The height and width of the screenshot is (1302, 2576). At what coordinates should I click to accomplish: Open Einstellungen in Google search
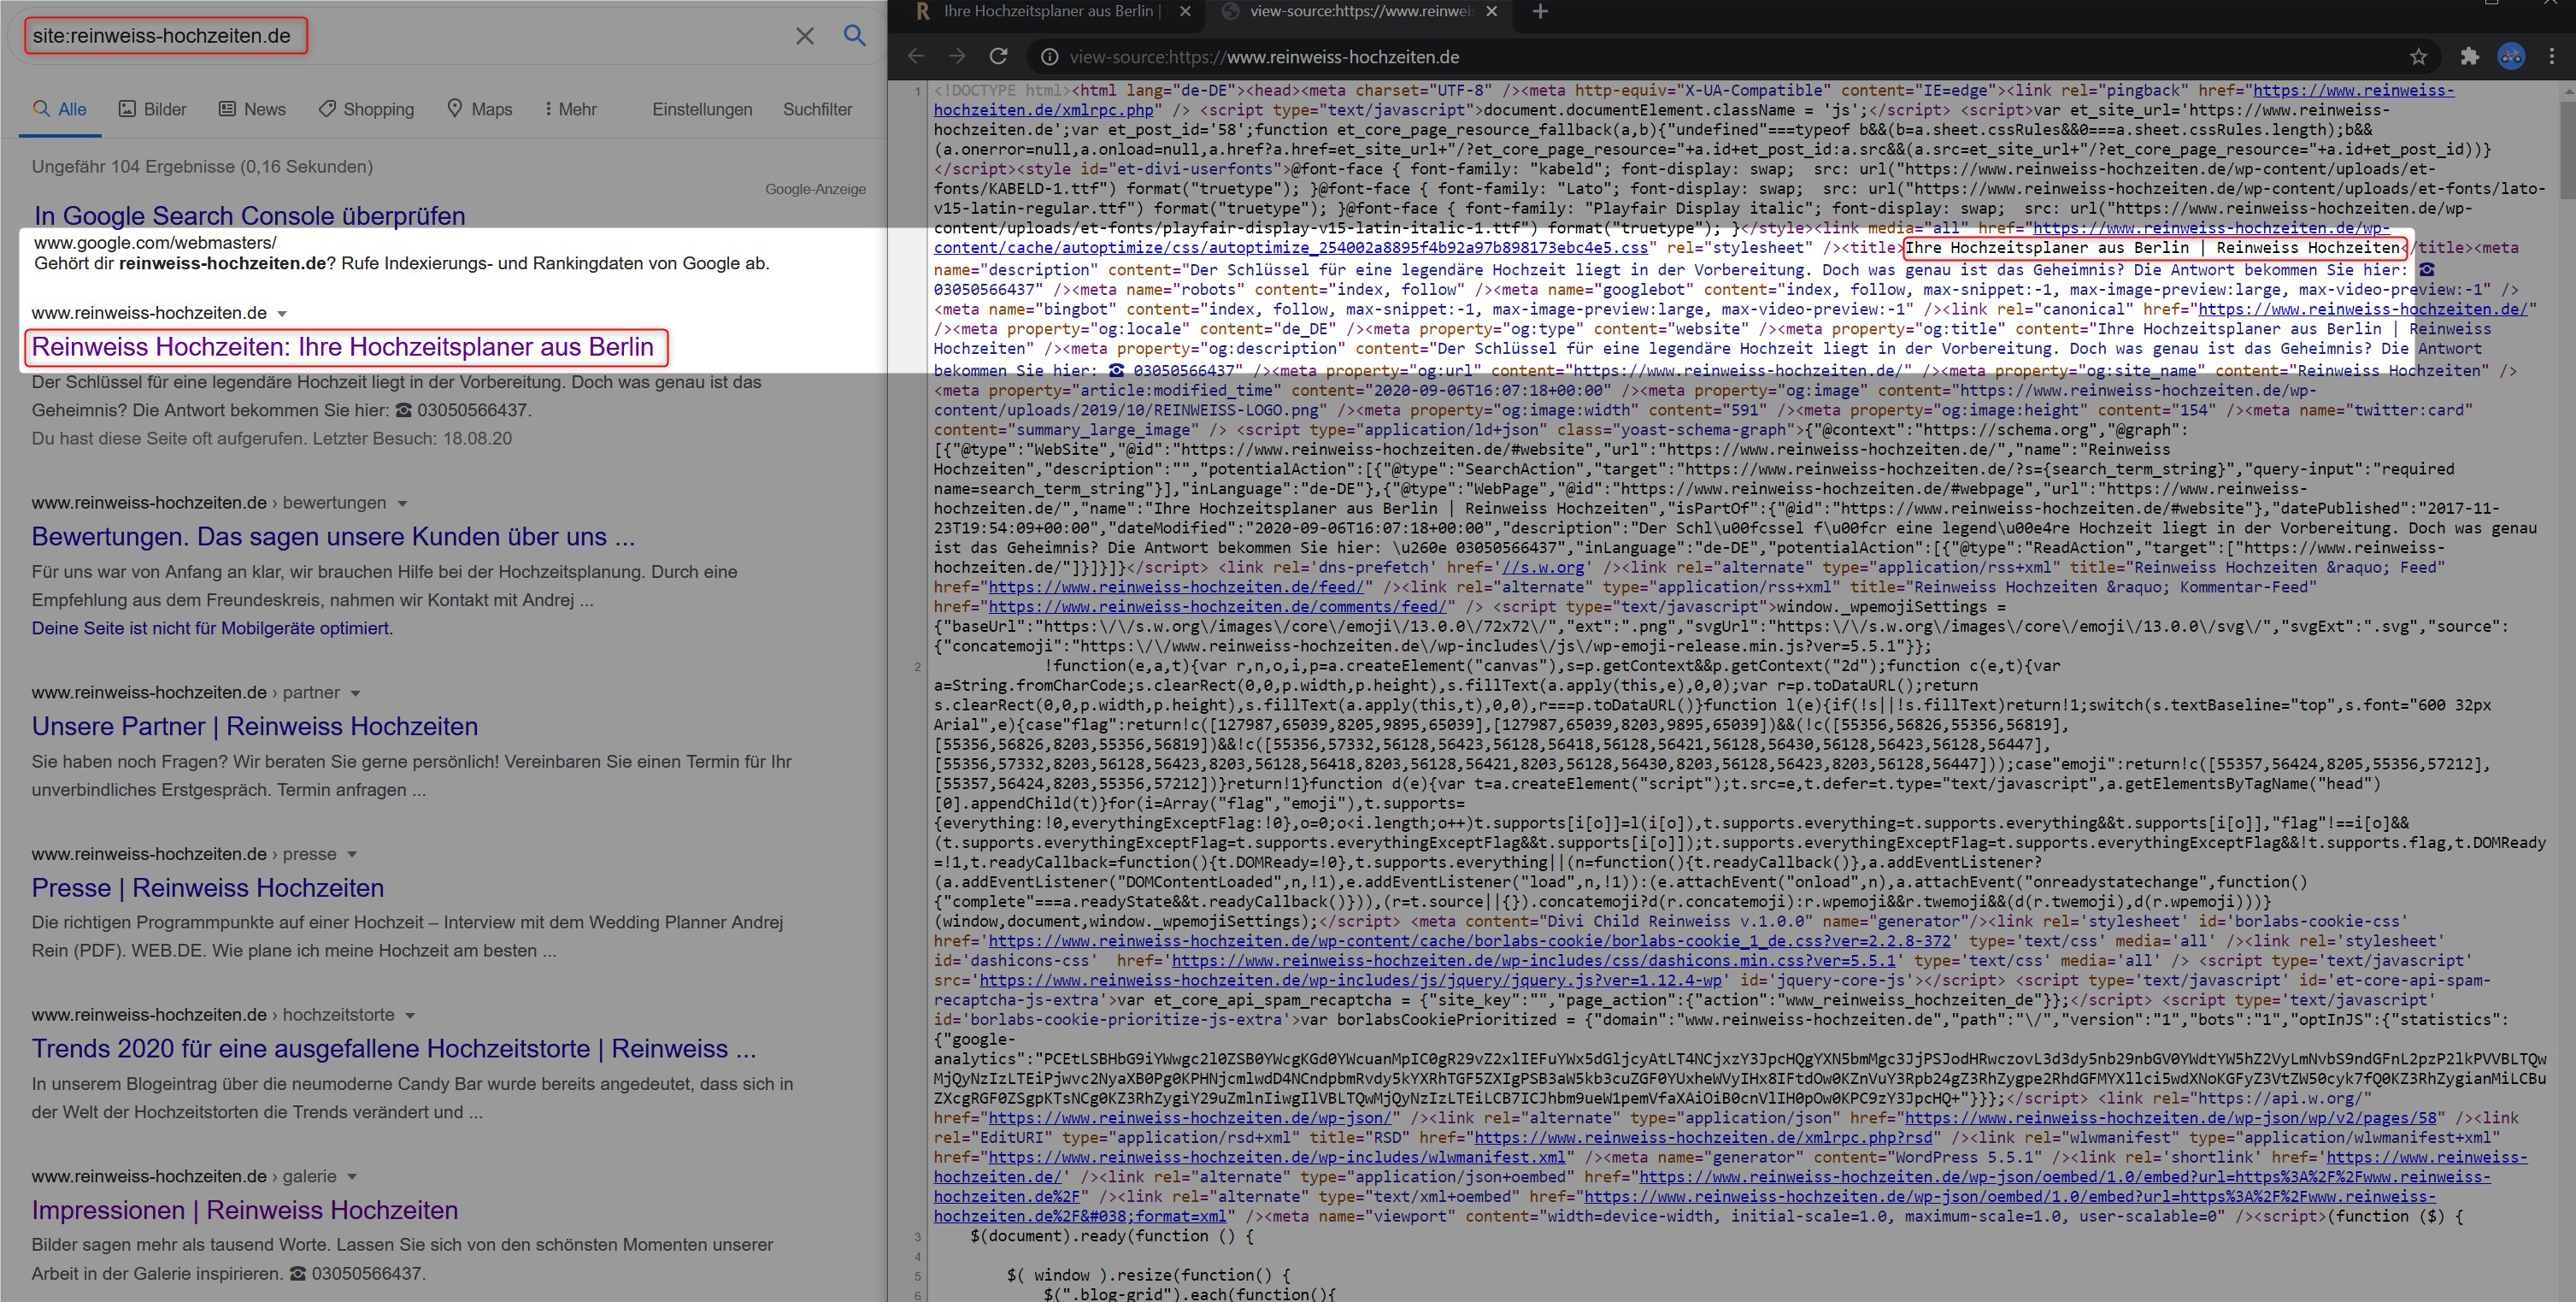pos(702,109)
